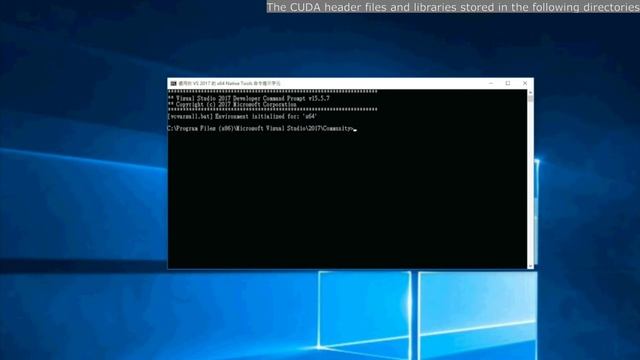Open the command prompt system menu icon
Image resolution: width=640 pixels, height=360 pixels.
(x=173, y=83)
